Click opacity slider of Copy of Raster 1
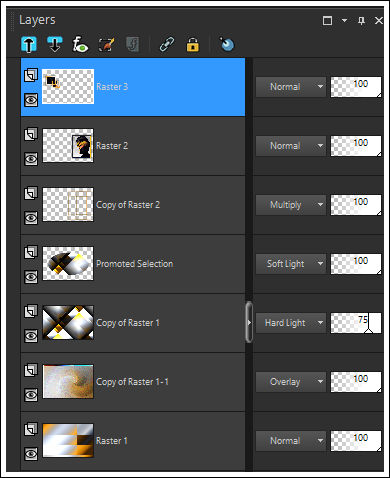 (x=356, y=323)
